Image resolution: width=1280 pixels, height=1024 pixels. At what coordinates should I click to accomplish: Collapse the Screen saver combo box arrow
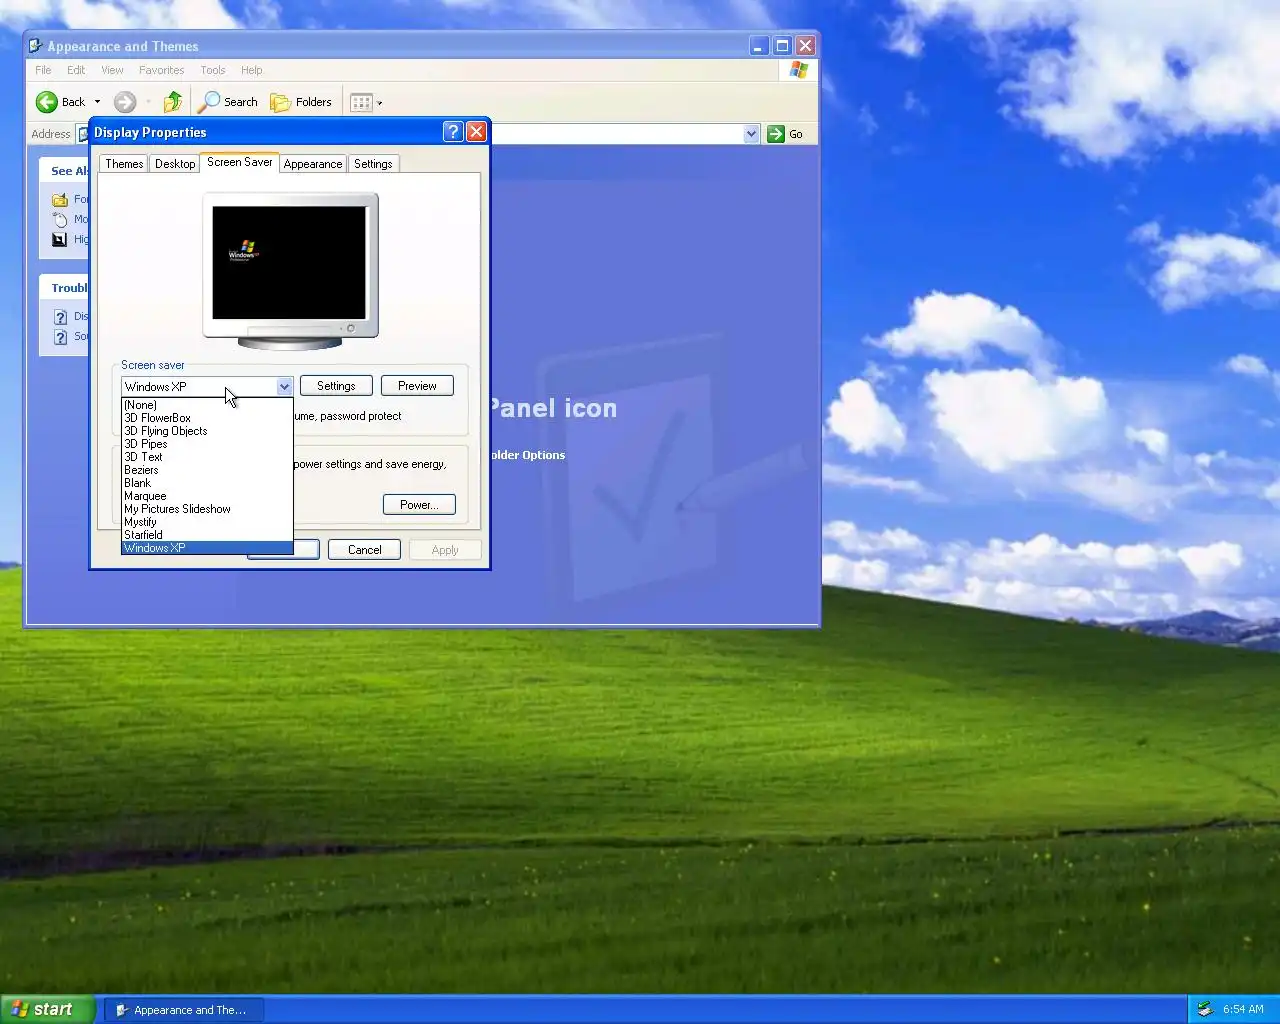284,387
